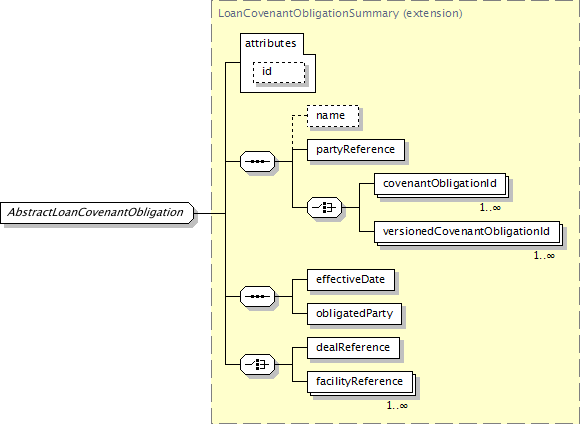Select the AbstractLoanCovenantObligation base type box
Viewport: 580px width, 424px height.
pyautogui.click(x=97, y=213)
